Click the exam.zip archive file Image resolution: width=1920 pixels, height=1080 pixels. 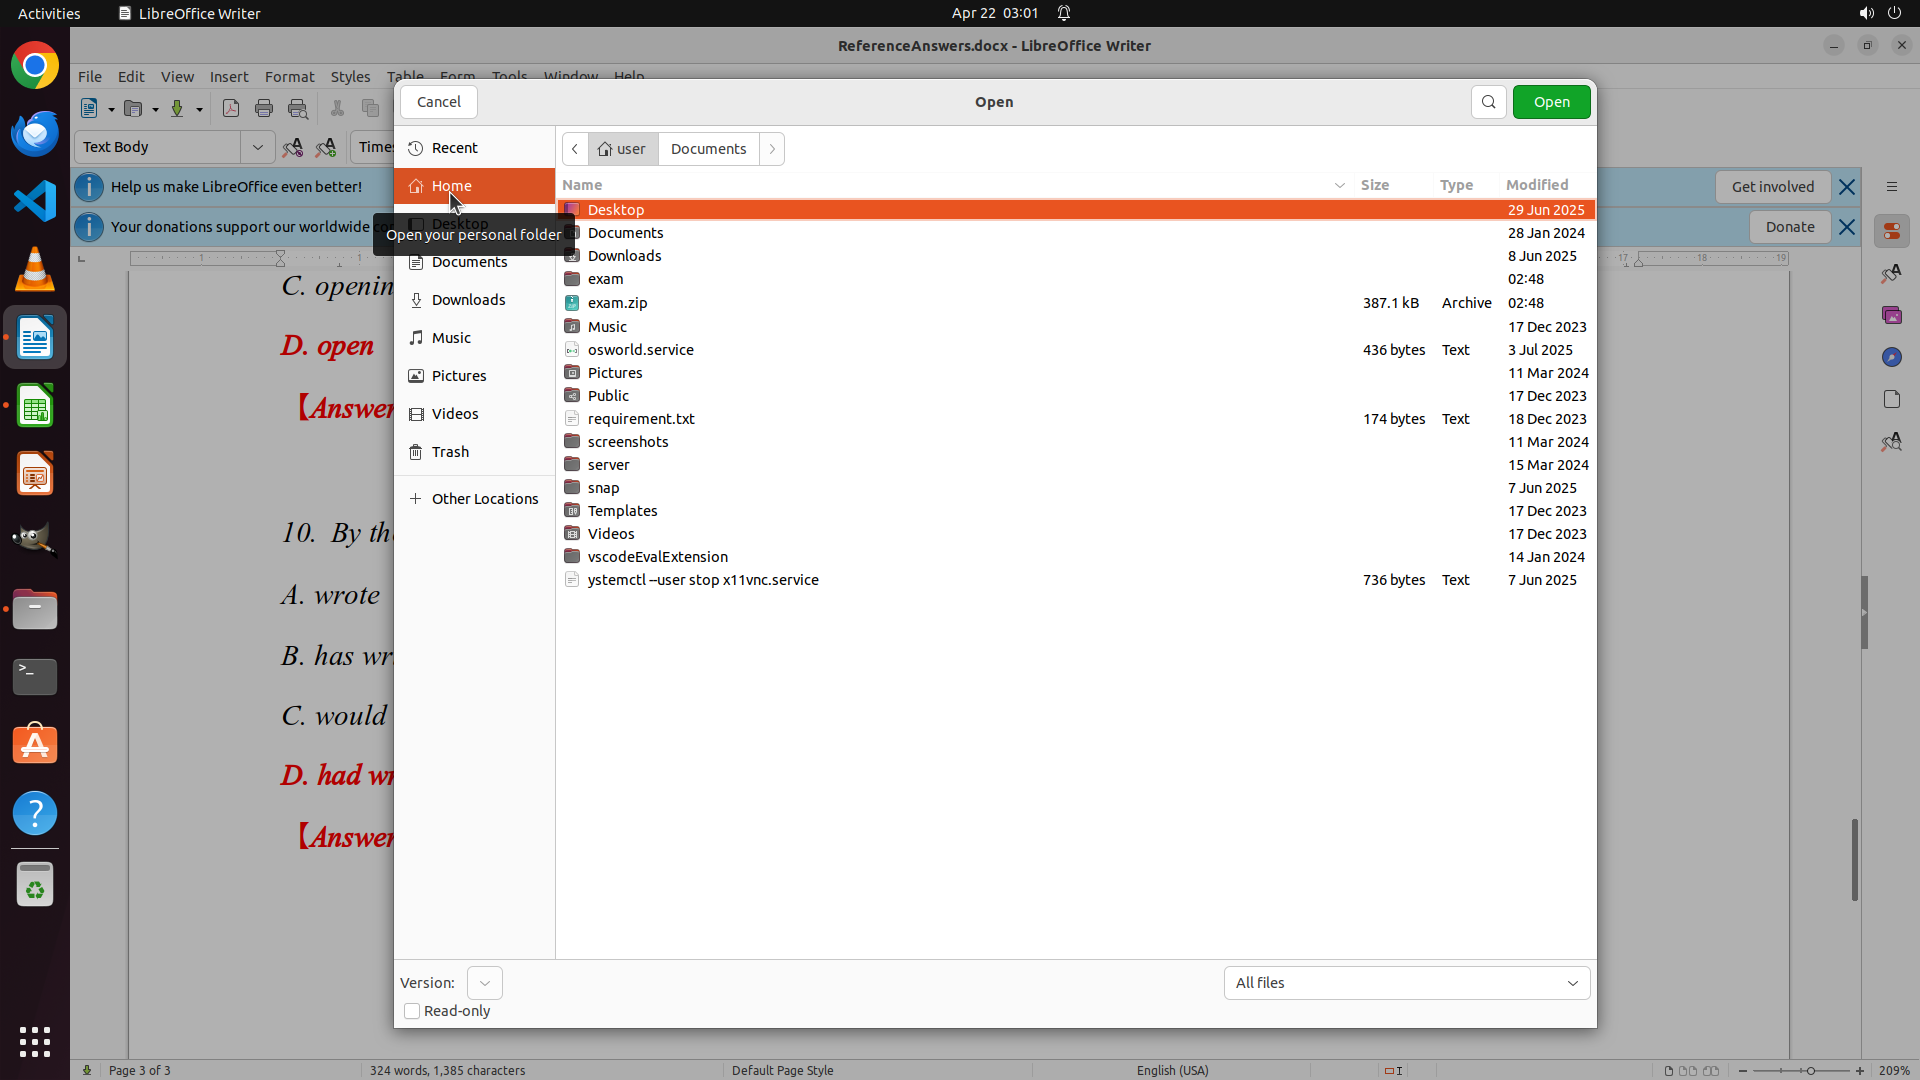point(617,303)
